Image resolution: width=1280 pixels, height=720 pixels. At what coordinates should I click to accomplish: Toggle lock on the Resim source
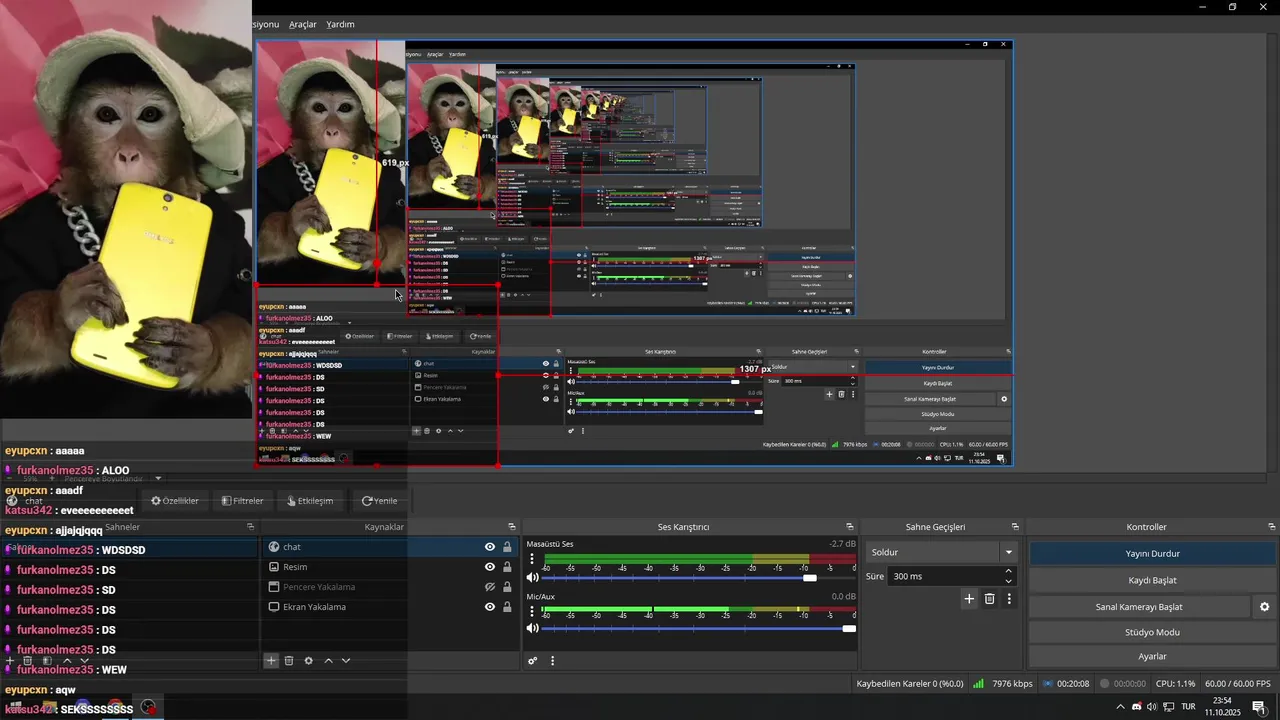tap(507, 567)
